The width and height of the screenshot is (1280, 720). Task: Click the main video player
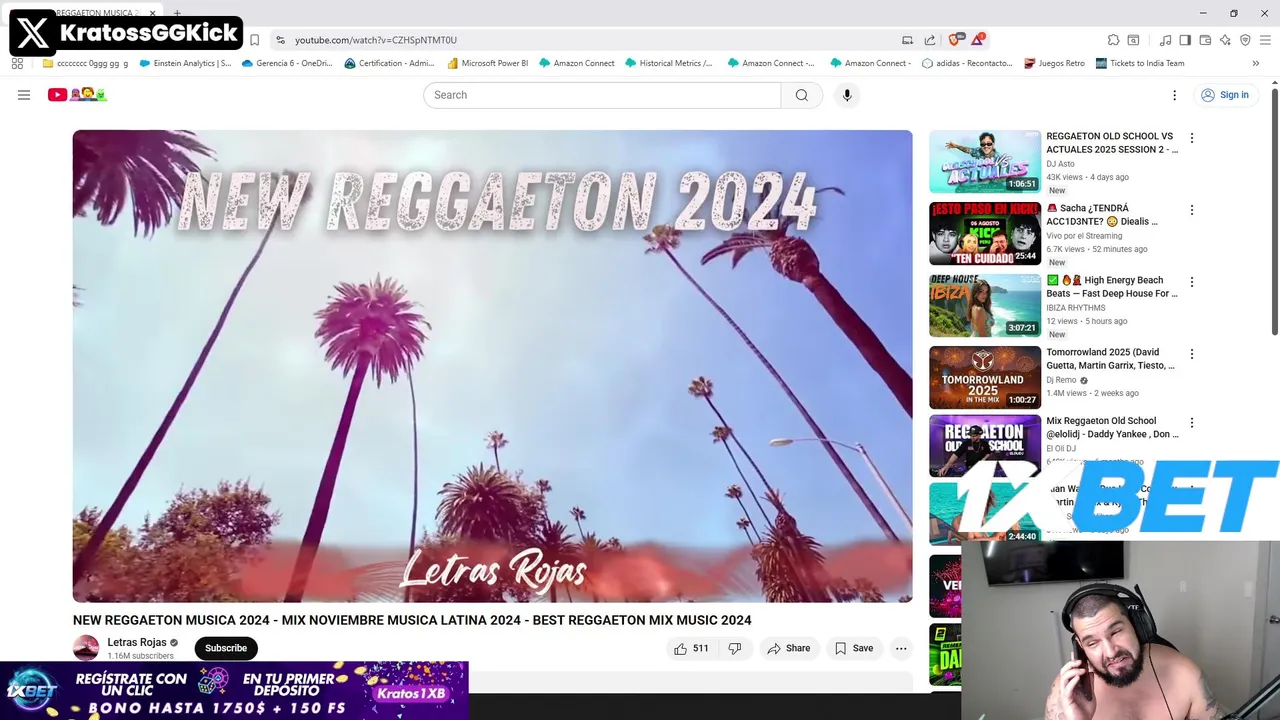[492, 366]
